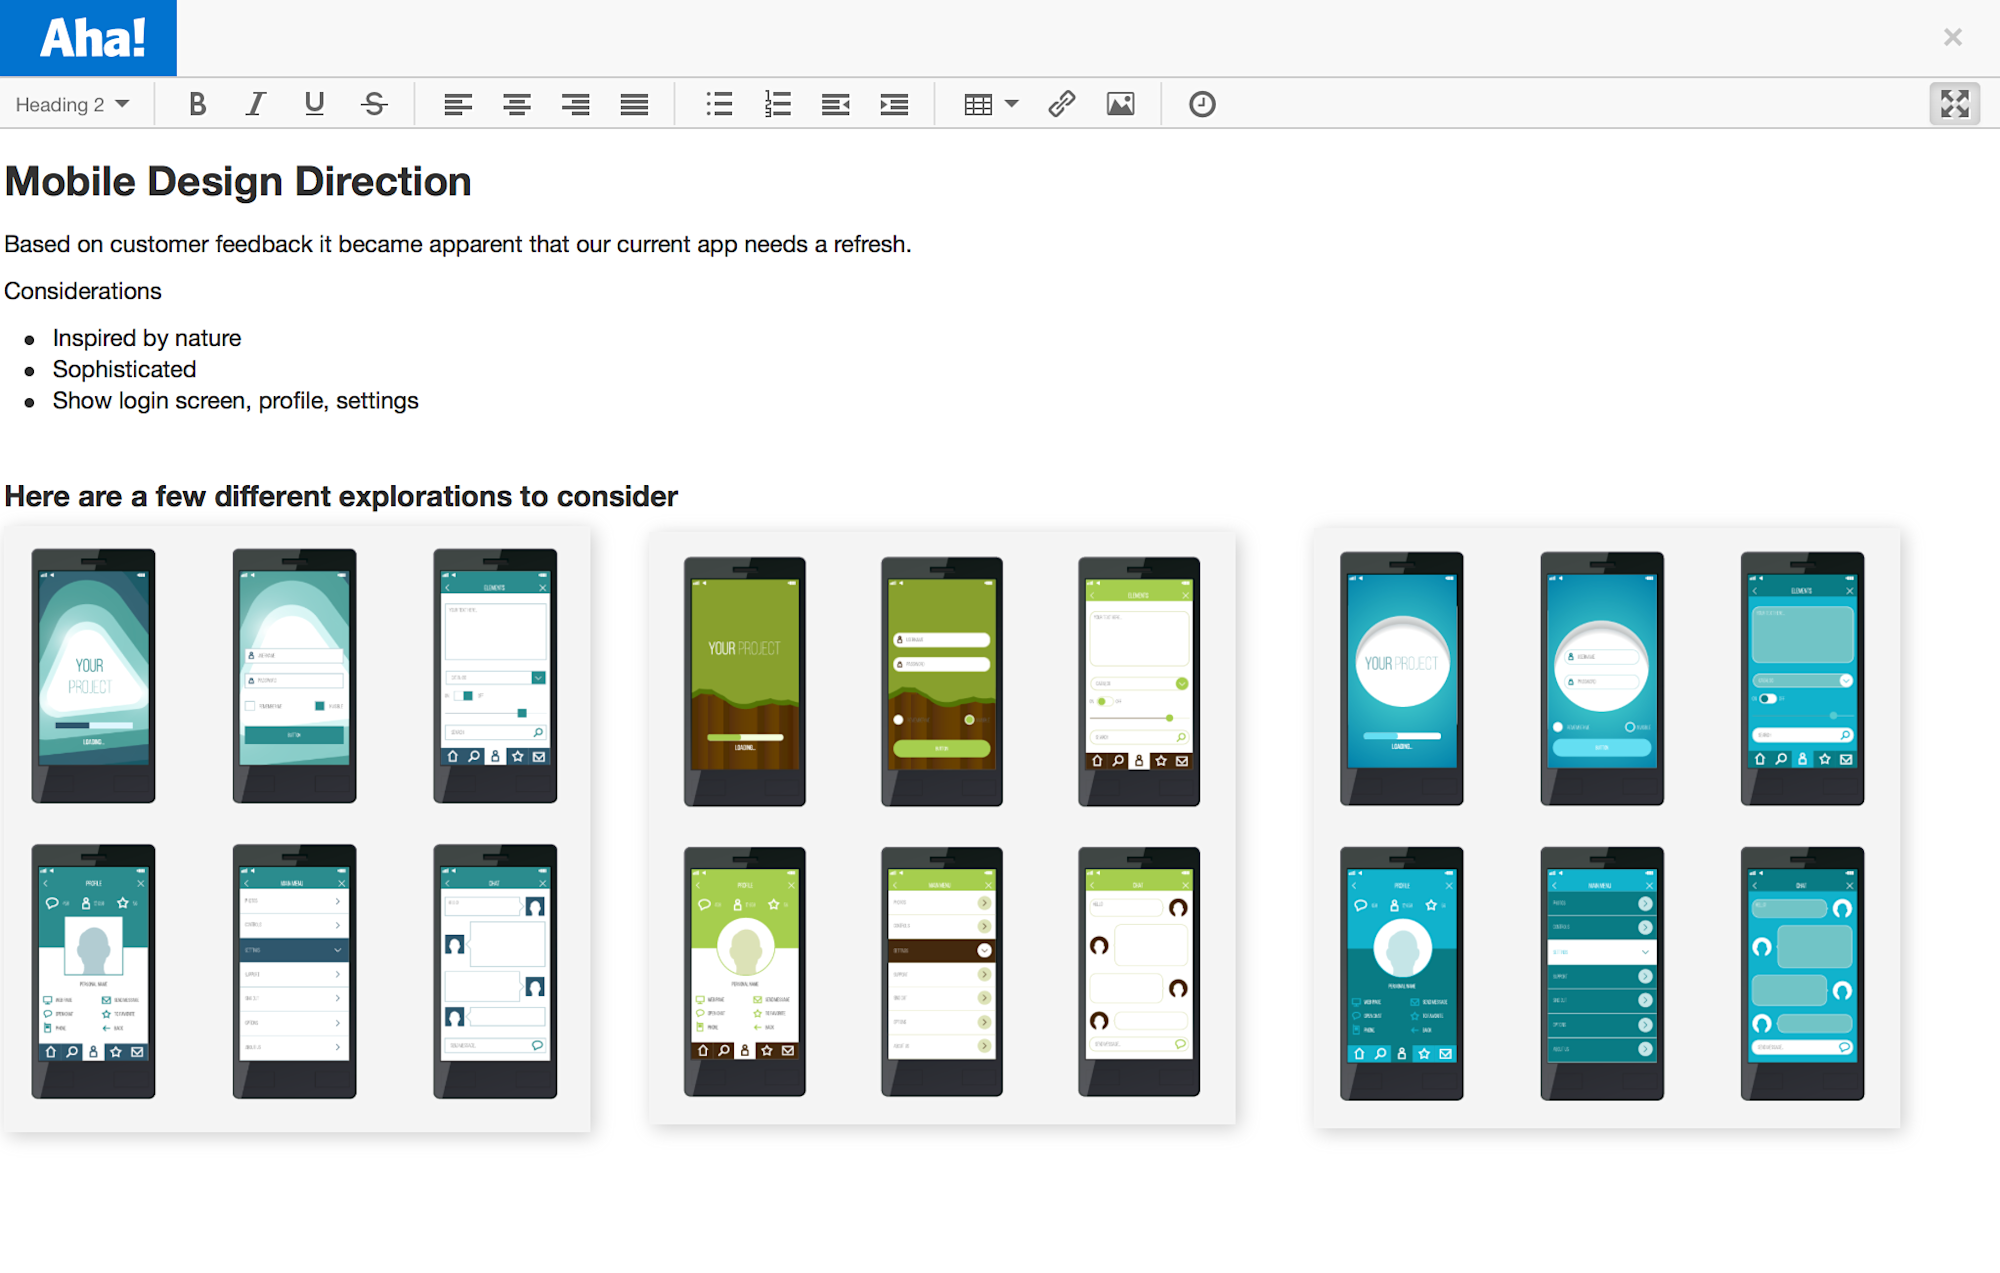This screenshot has height=1273, width=2000.
Task: Open the version history clock
Action: (1202, 104)
